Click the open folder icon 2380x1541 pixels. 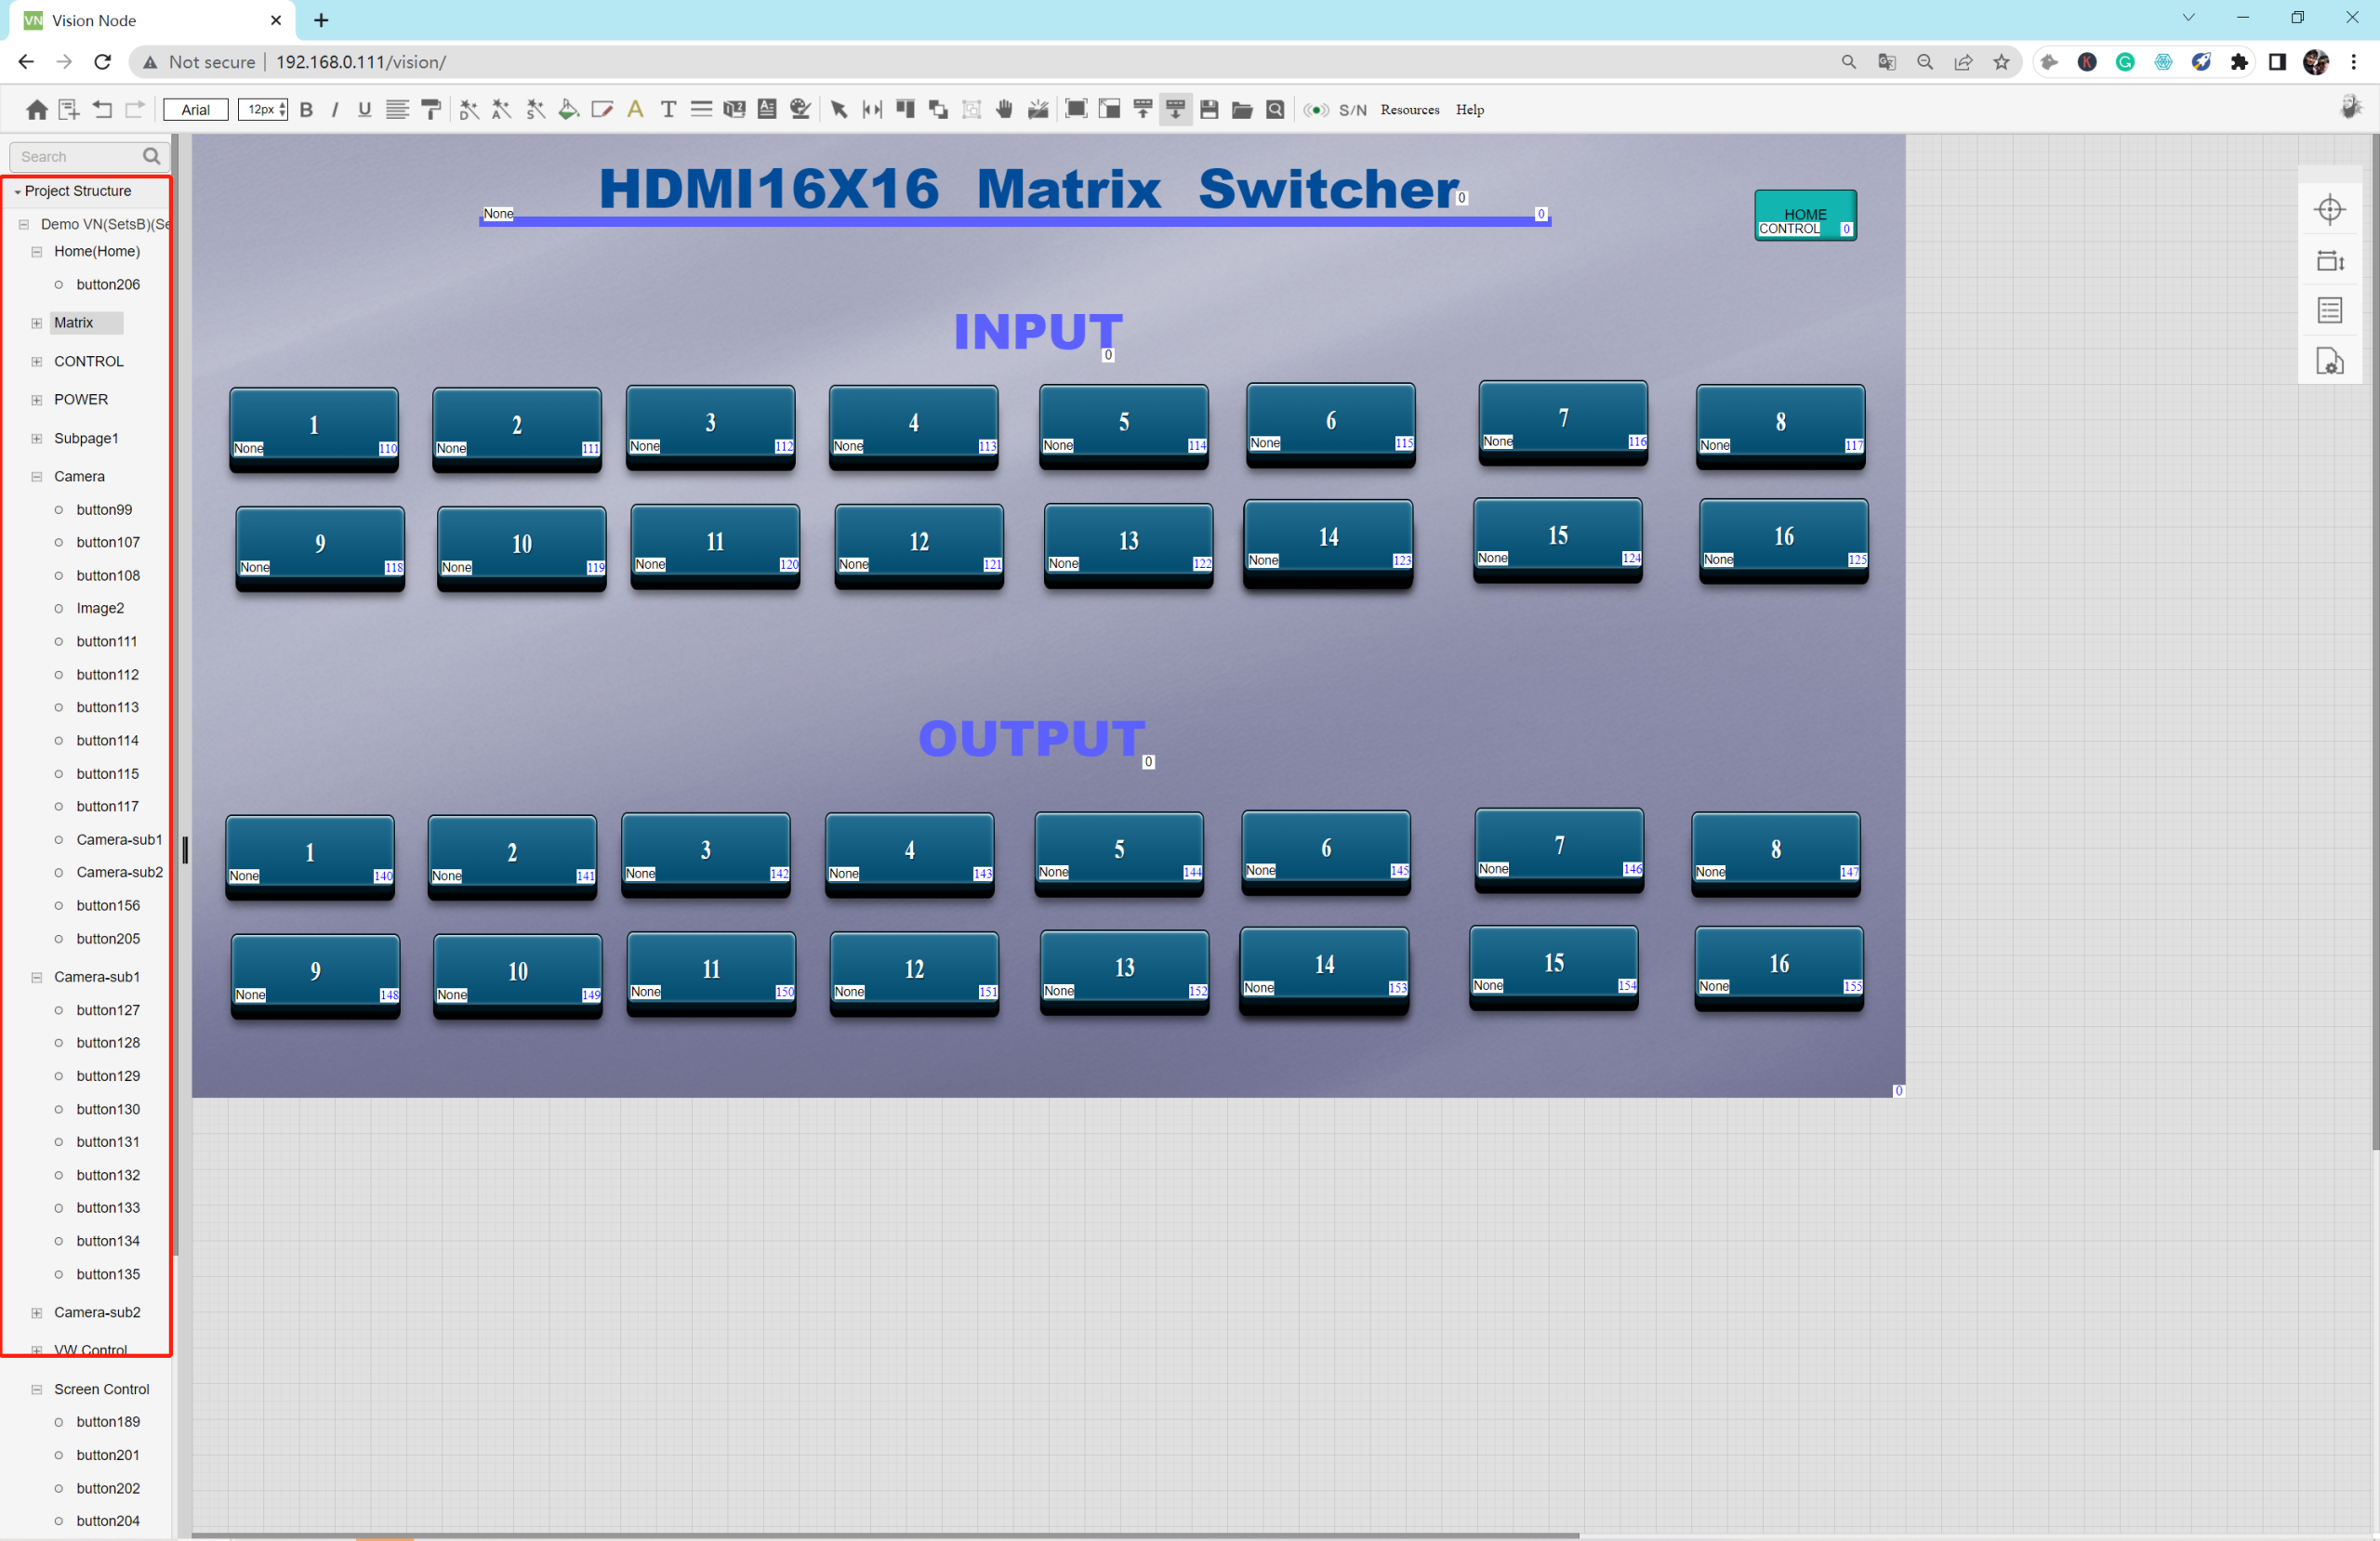[1242, 110]
